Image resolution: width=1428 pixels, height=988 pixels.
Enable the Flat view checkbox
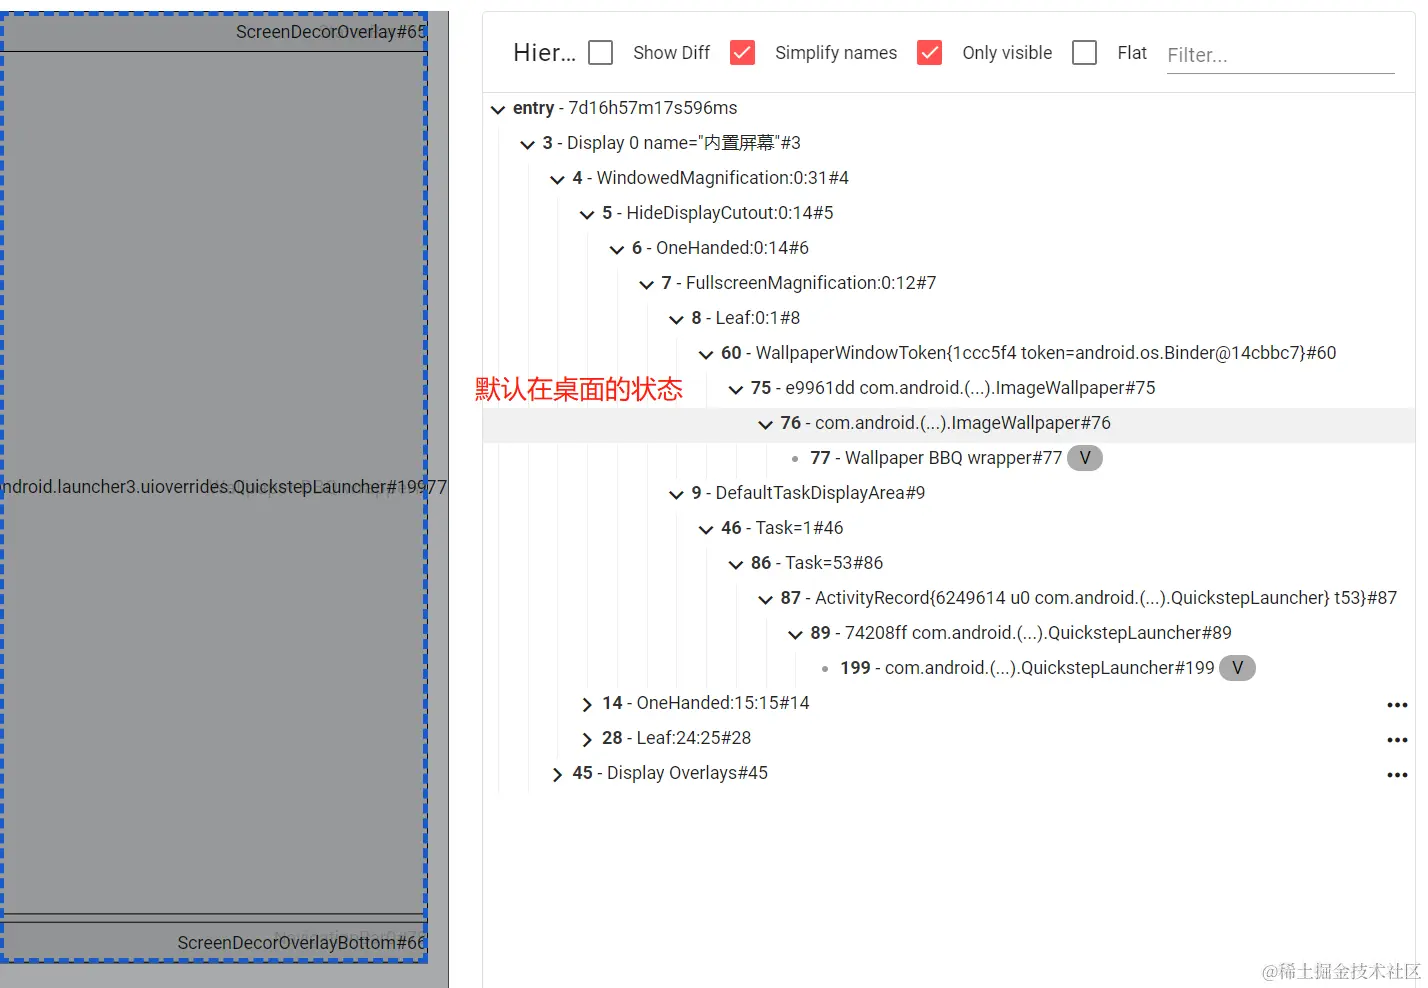point(1084,52)
